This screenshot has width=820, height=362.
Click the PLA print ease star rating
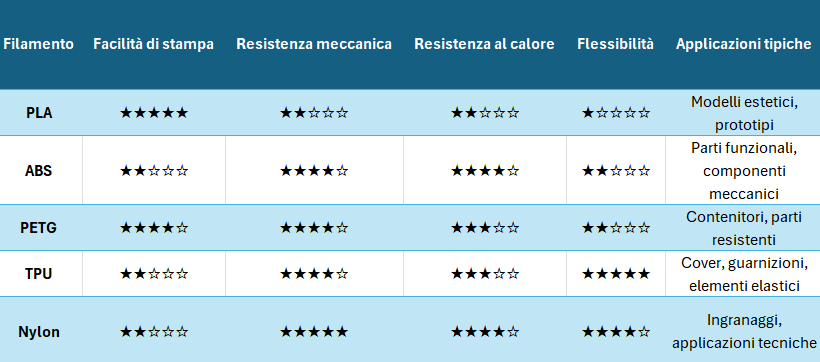pyautogui.click(x=154, y=112)
